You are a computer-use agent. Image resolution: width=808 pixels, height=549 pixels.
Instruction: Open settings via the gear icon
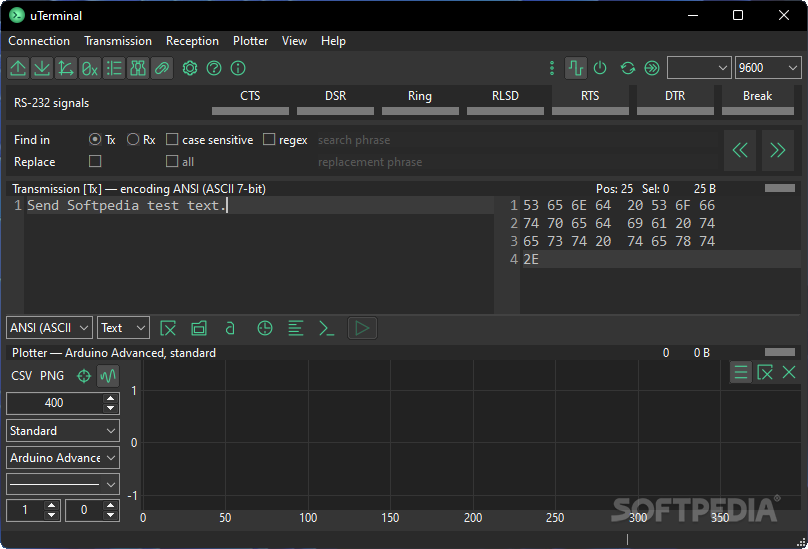pos(190,68)
